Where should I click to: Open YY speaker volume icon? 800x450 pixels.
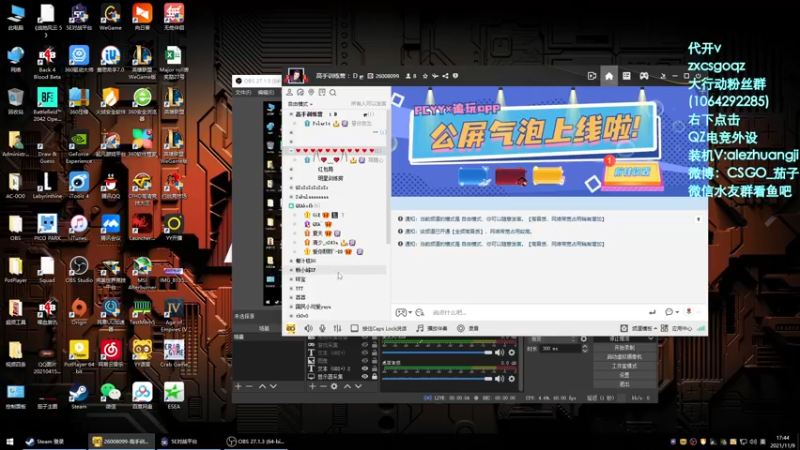tap(308, 329)
